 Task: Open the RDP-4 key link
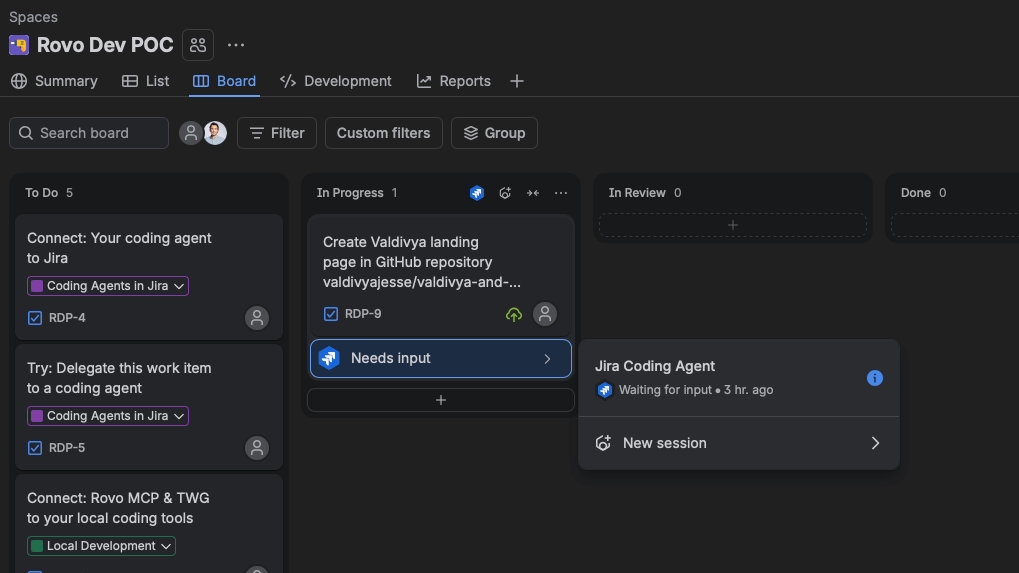tap(67, 318)
